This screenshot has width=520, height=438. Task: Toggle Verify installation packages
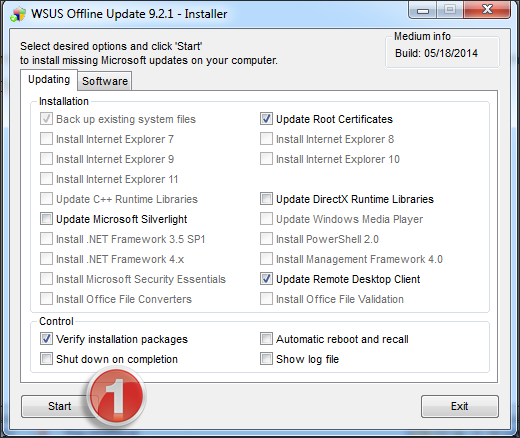pyautogui.click(x=46, y=339)
